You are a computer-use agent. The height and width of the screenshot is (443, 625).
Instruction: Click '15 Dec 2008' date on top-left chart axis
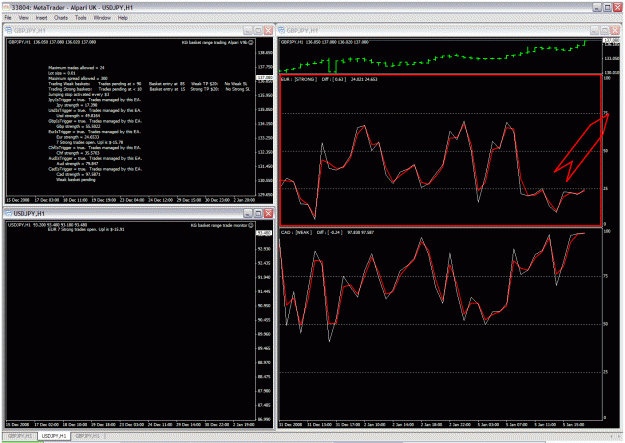18,200
